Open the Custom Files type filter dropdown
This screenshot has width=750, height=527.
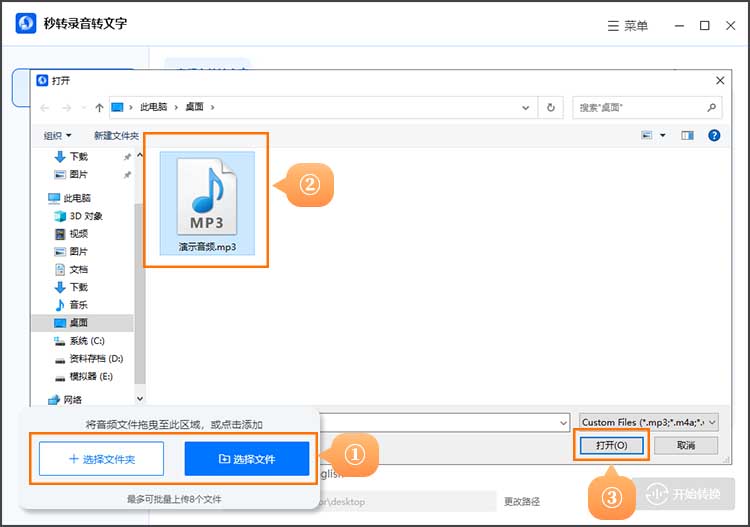(649, 423)
